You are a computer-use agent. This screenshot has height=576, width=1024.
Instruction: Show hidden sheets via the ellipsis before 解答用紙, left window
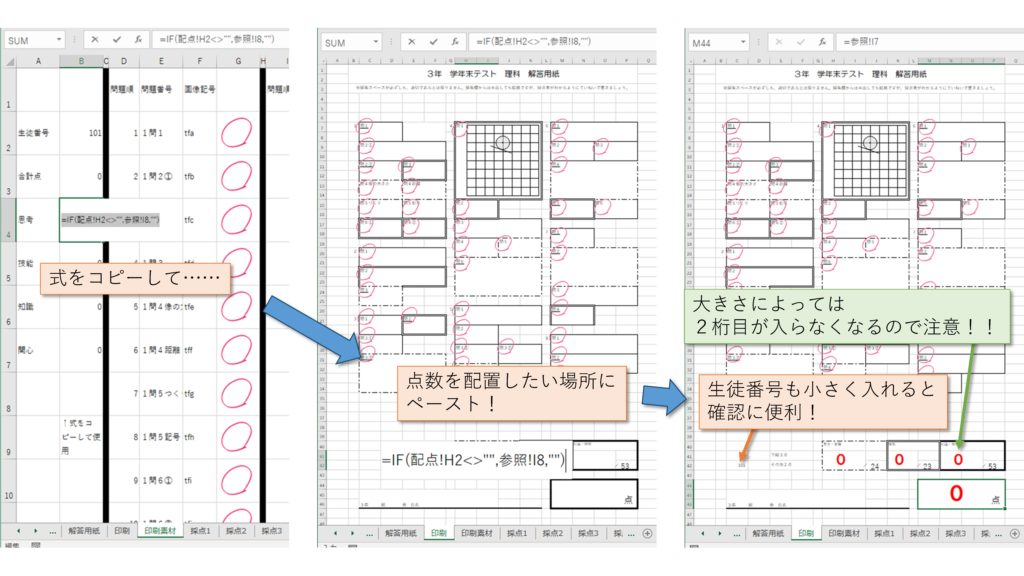point(52,531)
